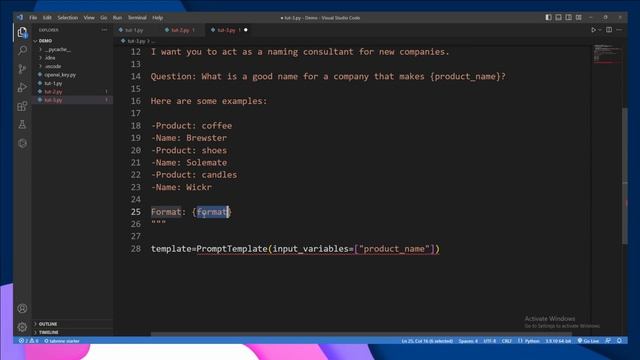Split the editor to the right
640x360 pixels.
[609, 30]
